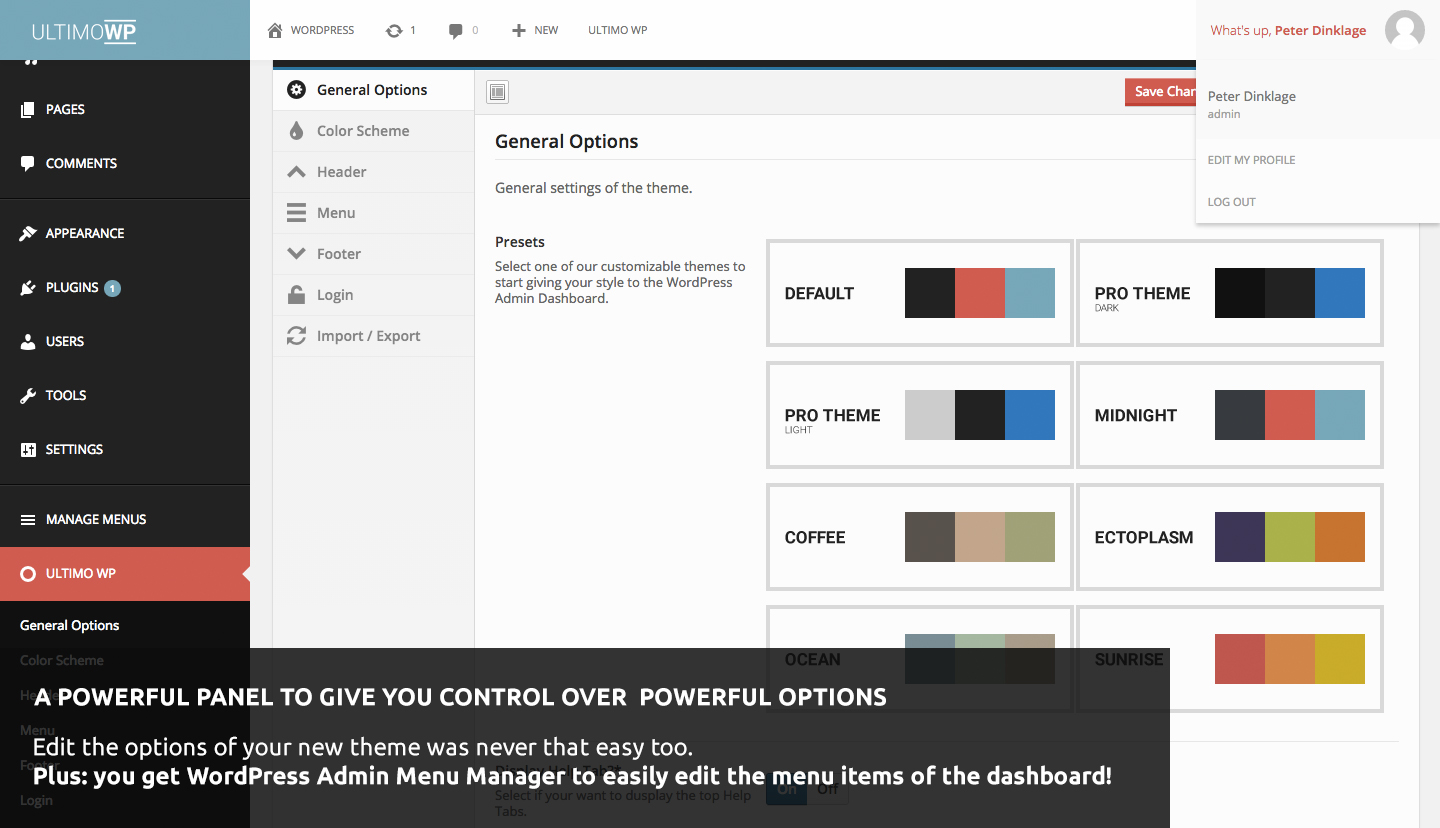Select the General Options tab

[x=373, y=90]
